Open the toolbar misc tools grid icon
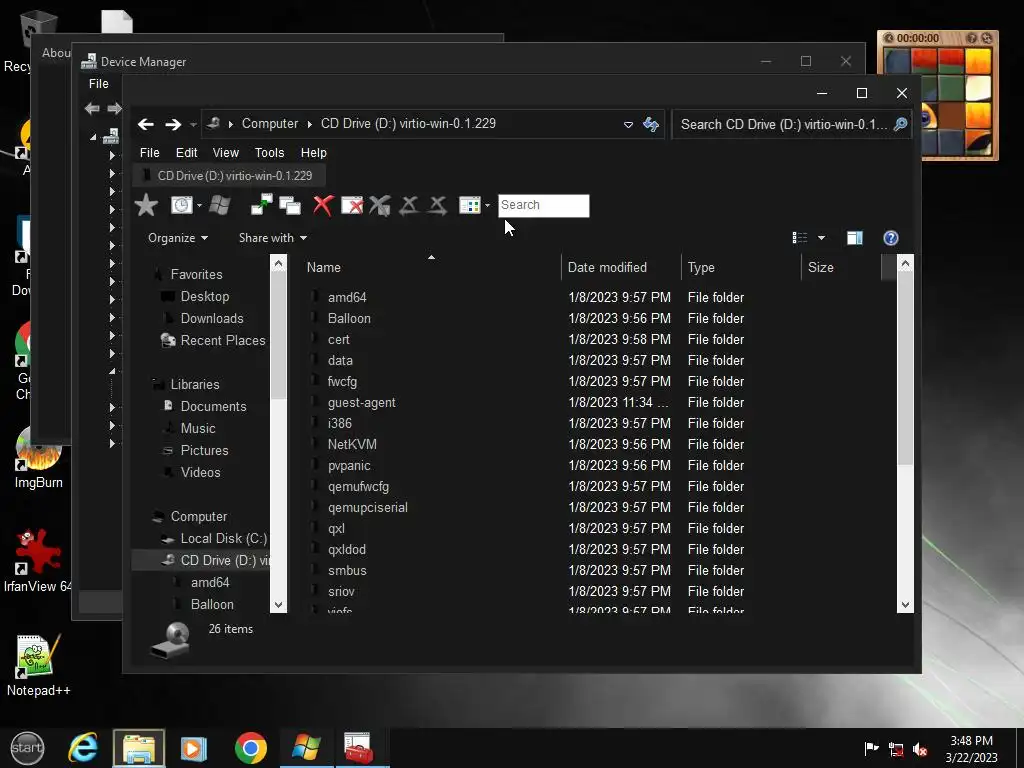The width and height of the screenshot is (1024, 768). (470, 205)
